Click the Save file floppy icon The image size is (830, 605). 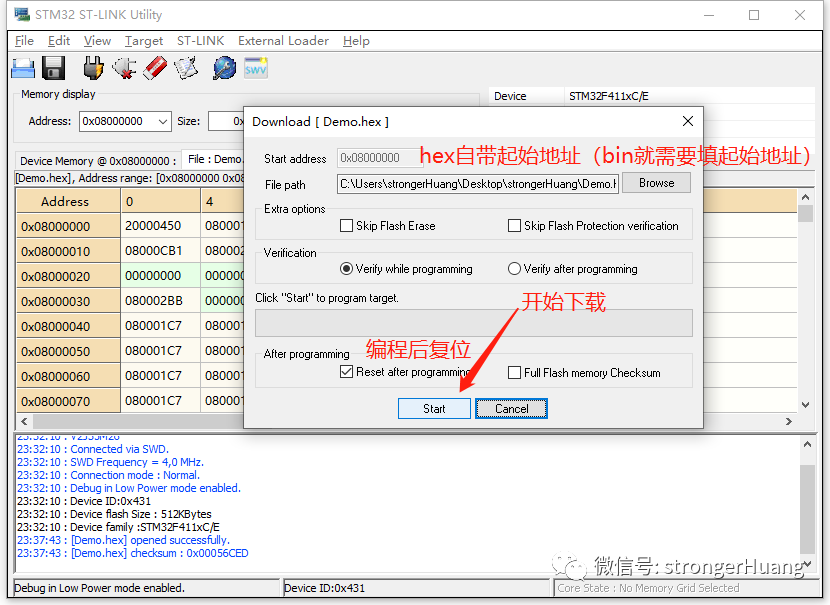coord(53,68)
